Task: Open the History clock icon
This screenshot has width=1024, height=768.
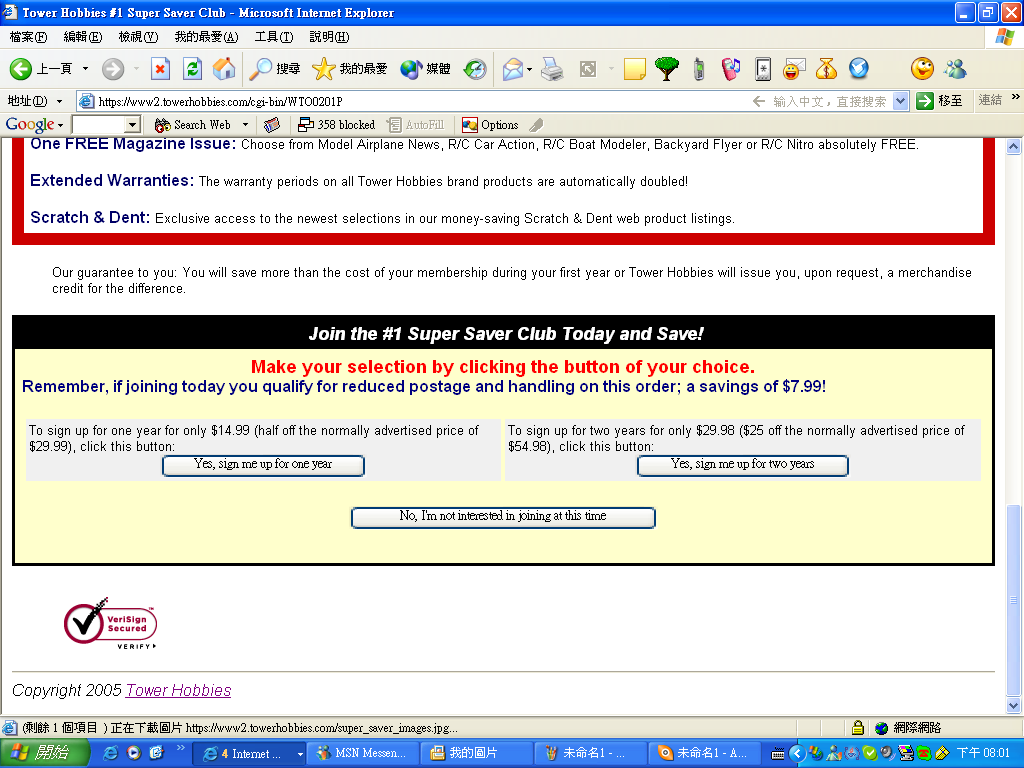Action: [x=475, y=69]
